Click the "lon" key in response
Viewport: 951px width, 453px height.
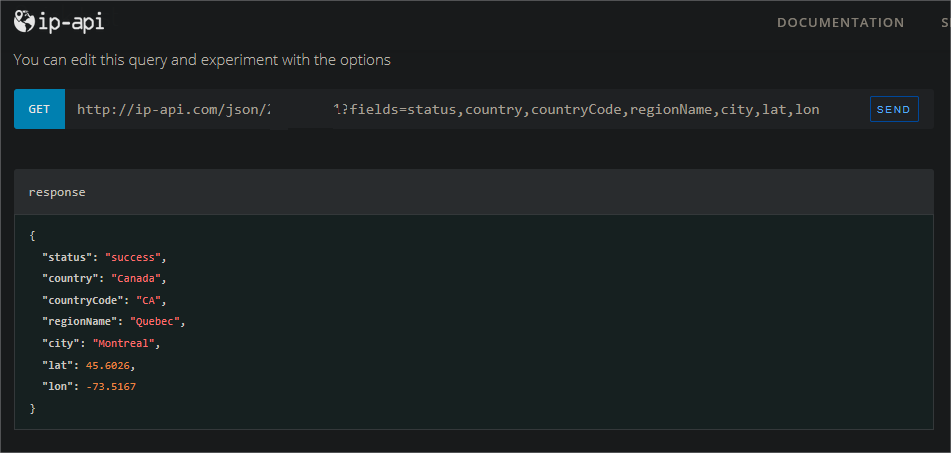pos(58,386)
